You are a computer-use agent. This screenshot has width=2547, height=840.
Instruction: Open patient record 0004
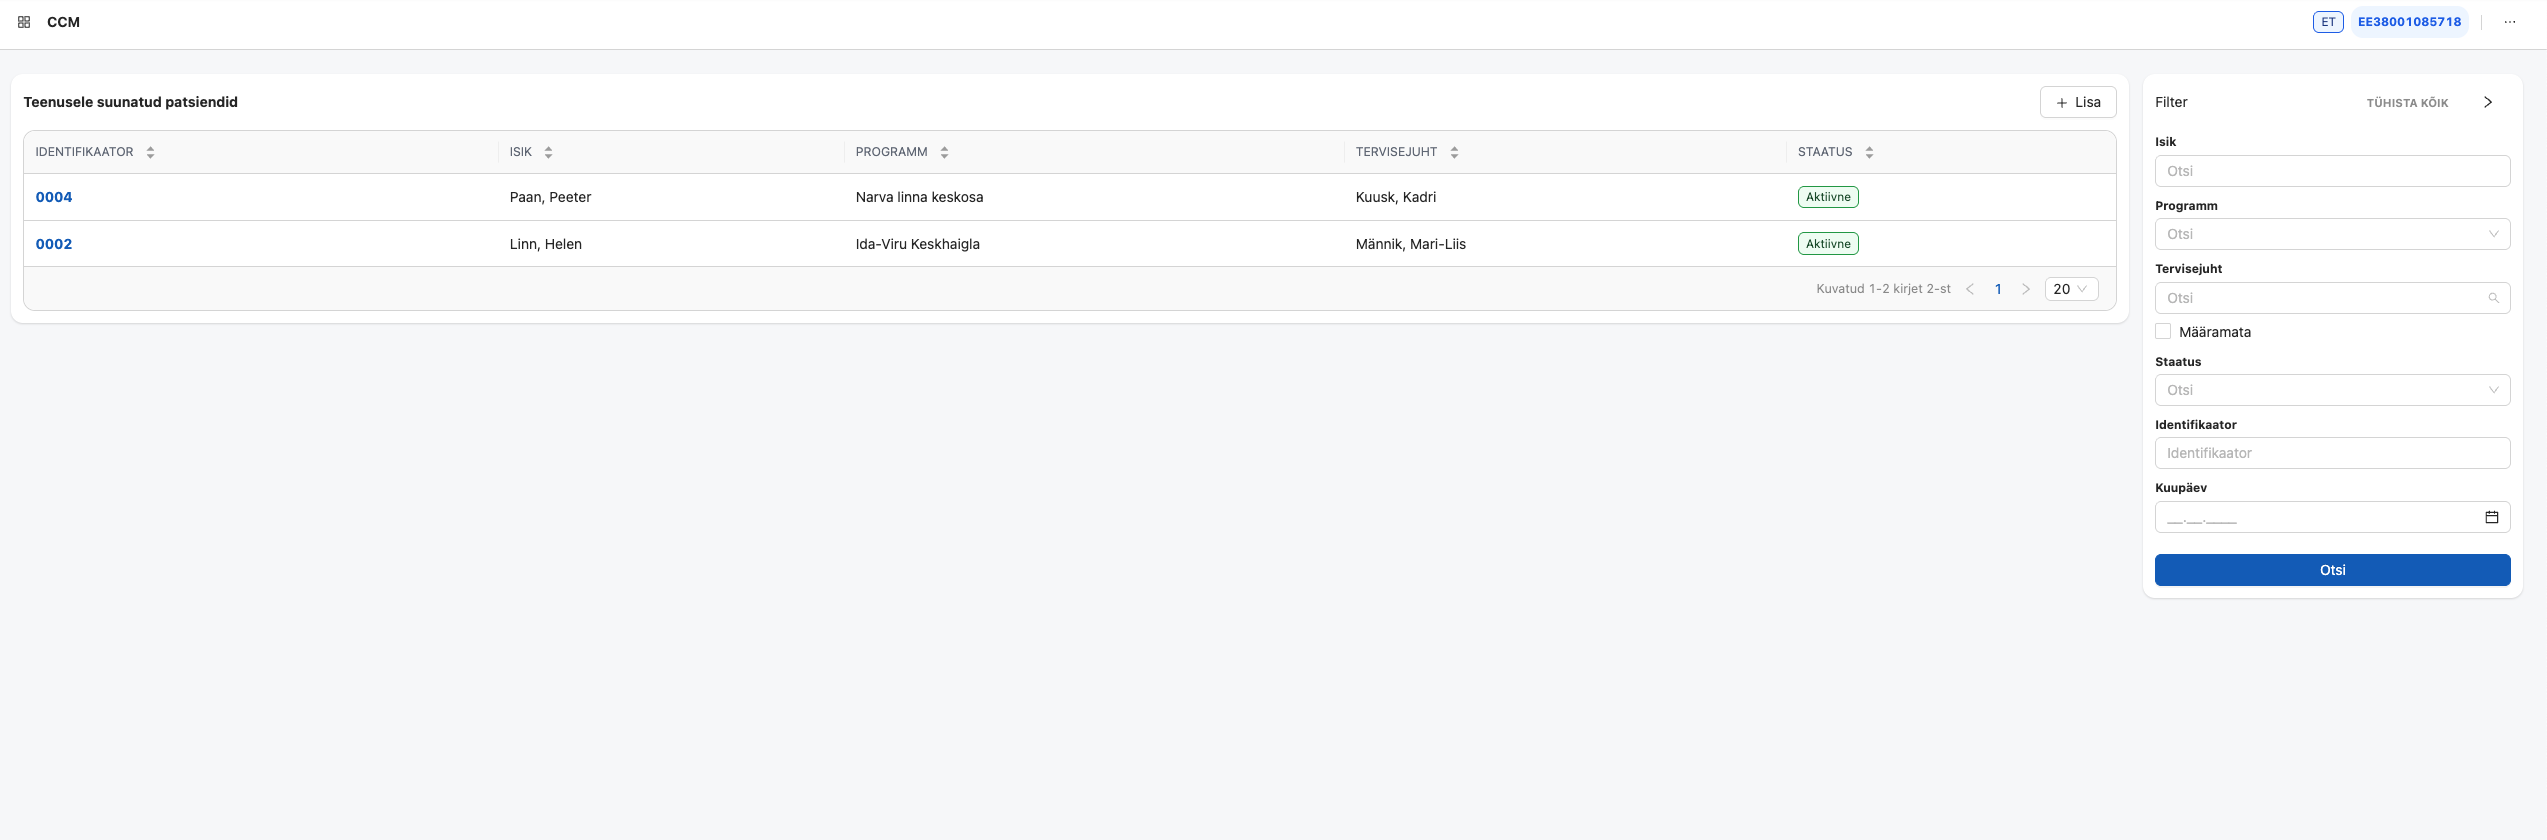54,197
